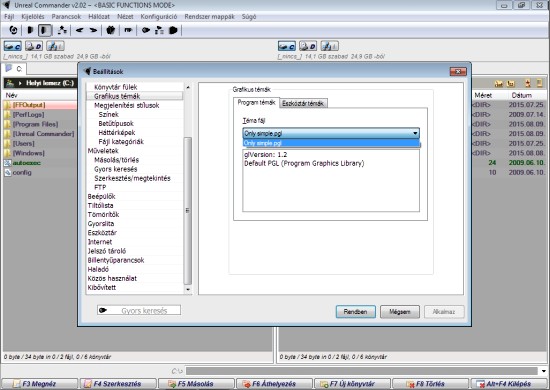Click the directory tree toolbar icon
Screen dimensions: 550x390
(62, 31)
